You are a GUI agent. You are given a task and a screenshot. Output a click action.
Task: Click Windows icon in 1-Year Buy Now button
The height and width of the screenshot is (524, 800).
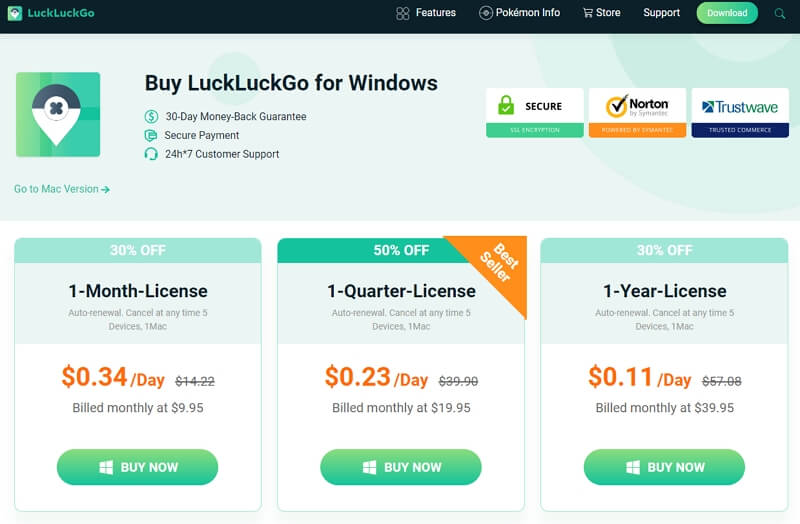coord(633,467)
